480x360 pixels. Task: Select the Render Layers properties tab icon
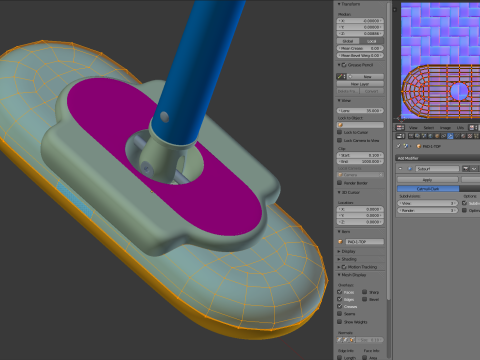click(417, 136)
